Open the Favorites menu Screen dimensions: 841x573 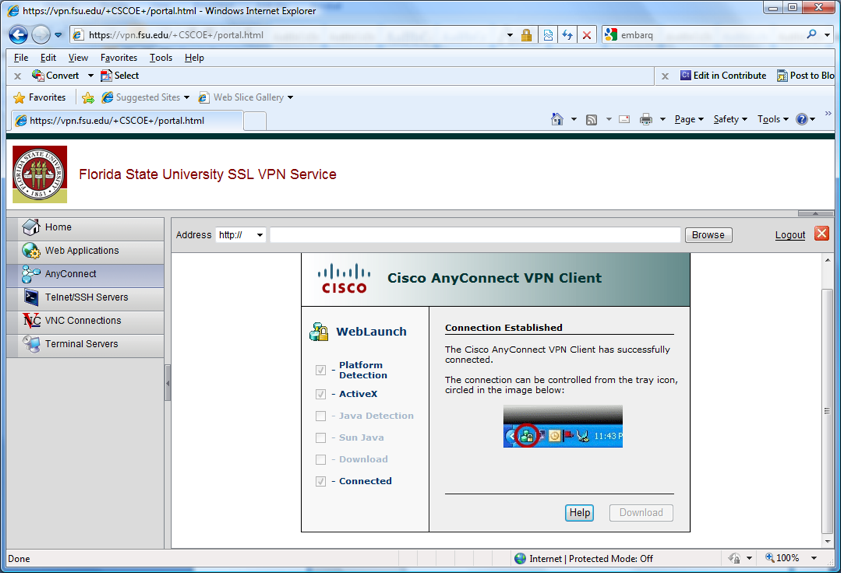coord(119,57)
